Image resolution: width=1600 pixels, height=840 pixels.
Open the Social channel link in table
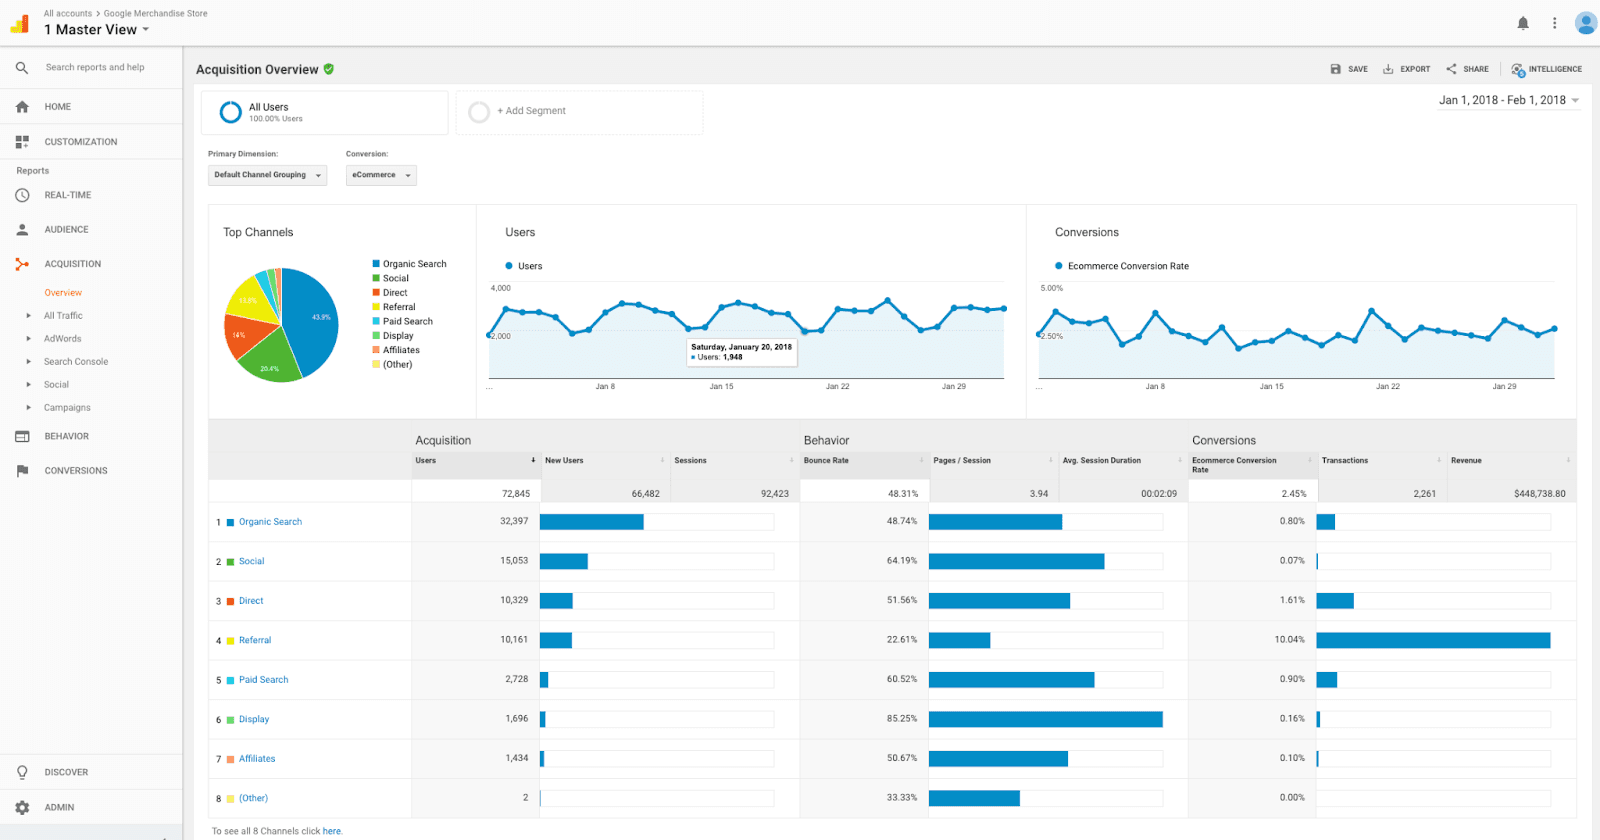[x=251, y=562]
